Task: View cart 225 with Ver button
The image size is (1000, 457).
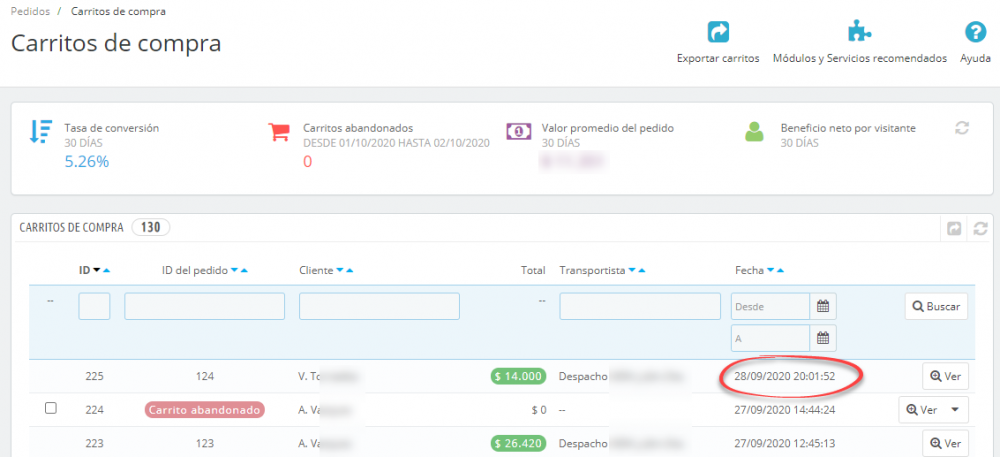Action: tap(945, 376)
